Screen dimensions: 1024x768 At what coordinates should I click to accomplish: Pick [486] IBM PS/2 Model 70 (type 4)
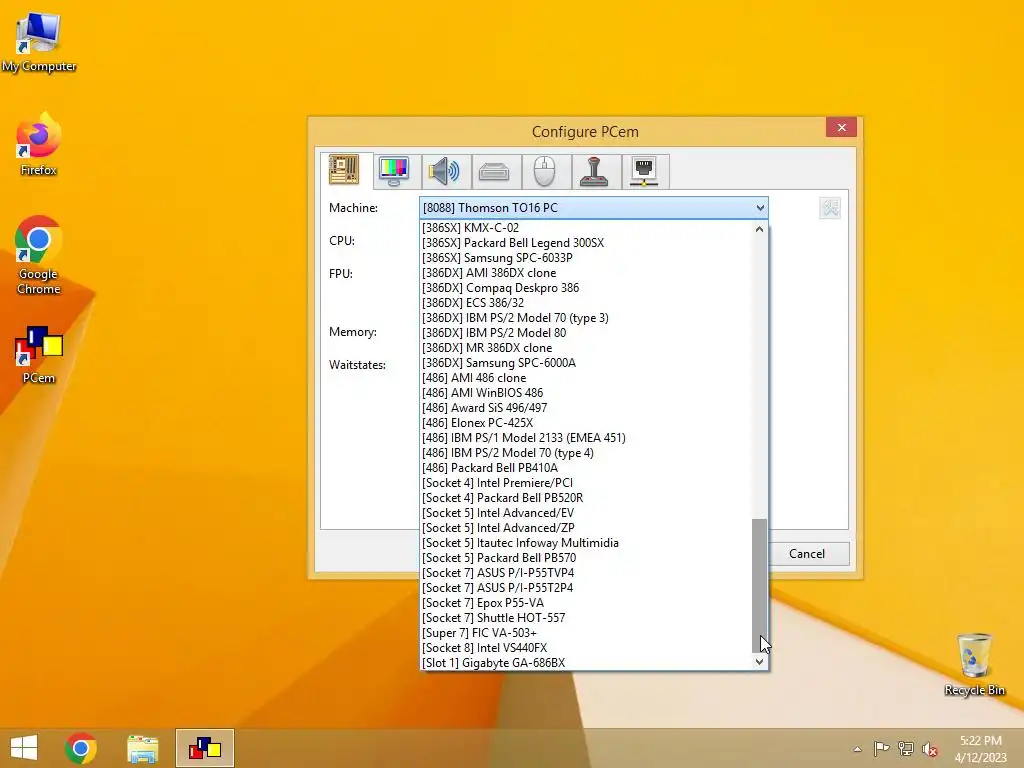coord(586,453)
